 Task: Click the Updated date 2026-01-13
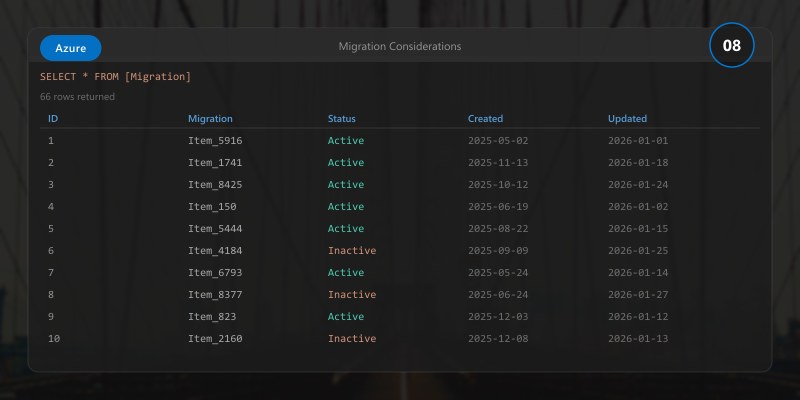click(x=638, y=338)
